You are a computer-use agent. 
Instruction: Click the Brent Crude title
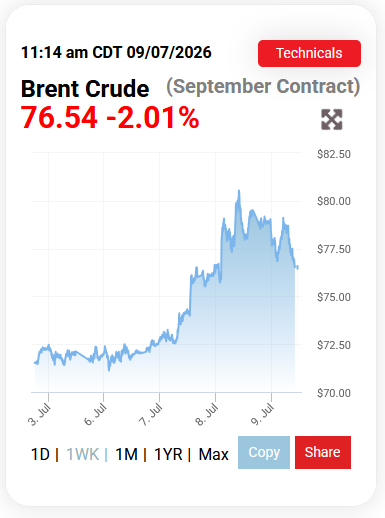pyautogui.click(x=85, y=89)
